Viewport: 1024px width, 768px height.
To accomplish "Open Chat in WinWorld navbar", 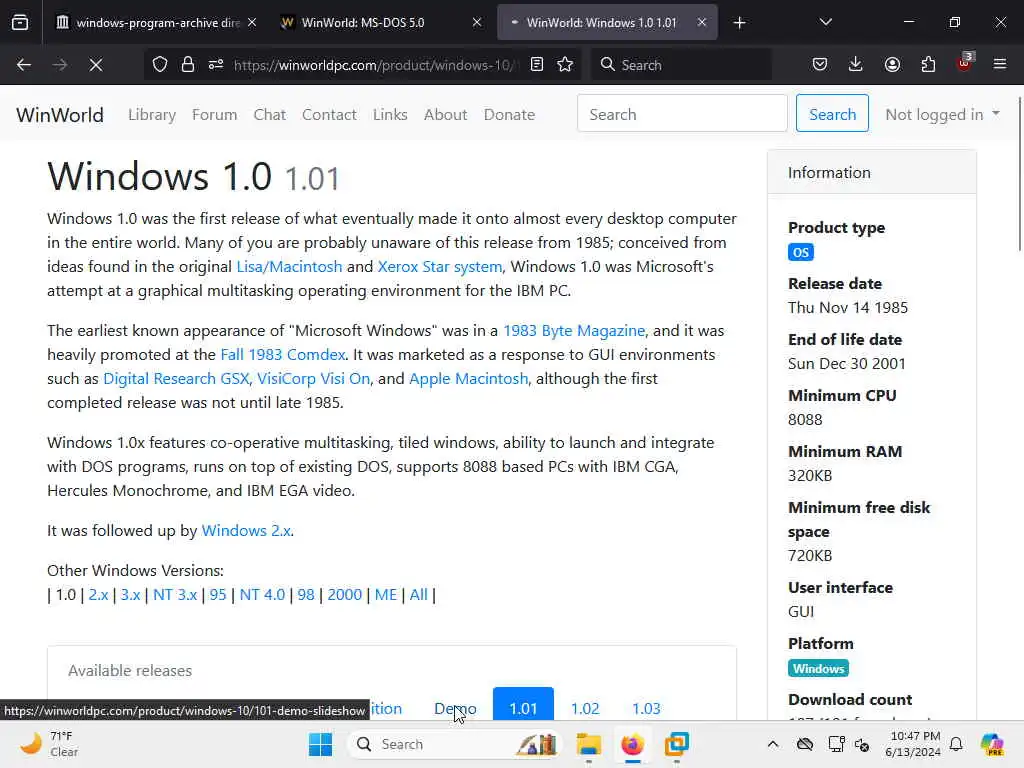I will (270, 114).
